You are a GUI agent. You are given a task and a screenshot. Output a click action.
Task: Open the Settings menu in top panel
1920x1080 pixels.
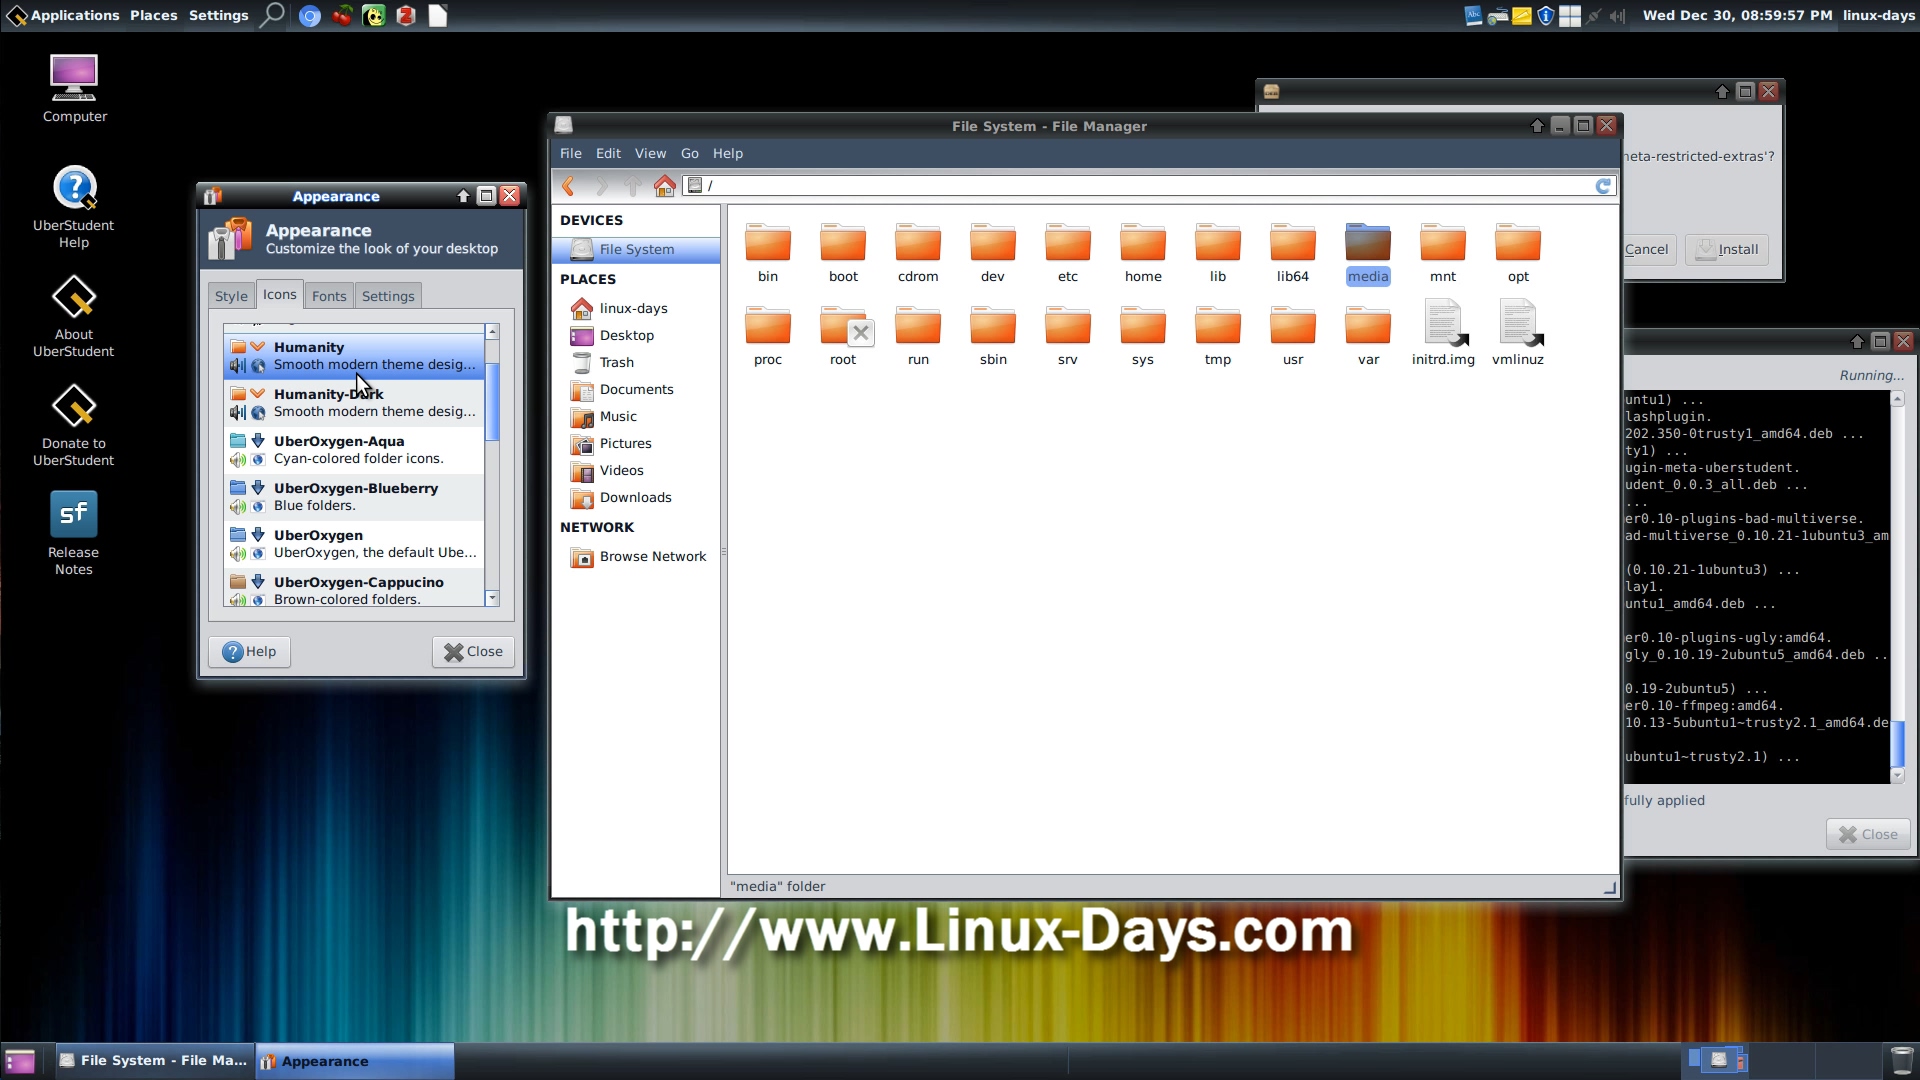(218, 15)
